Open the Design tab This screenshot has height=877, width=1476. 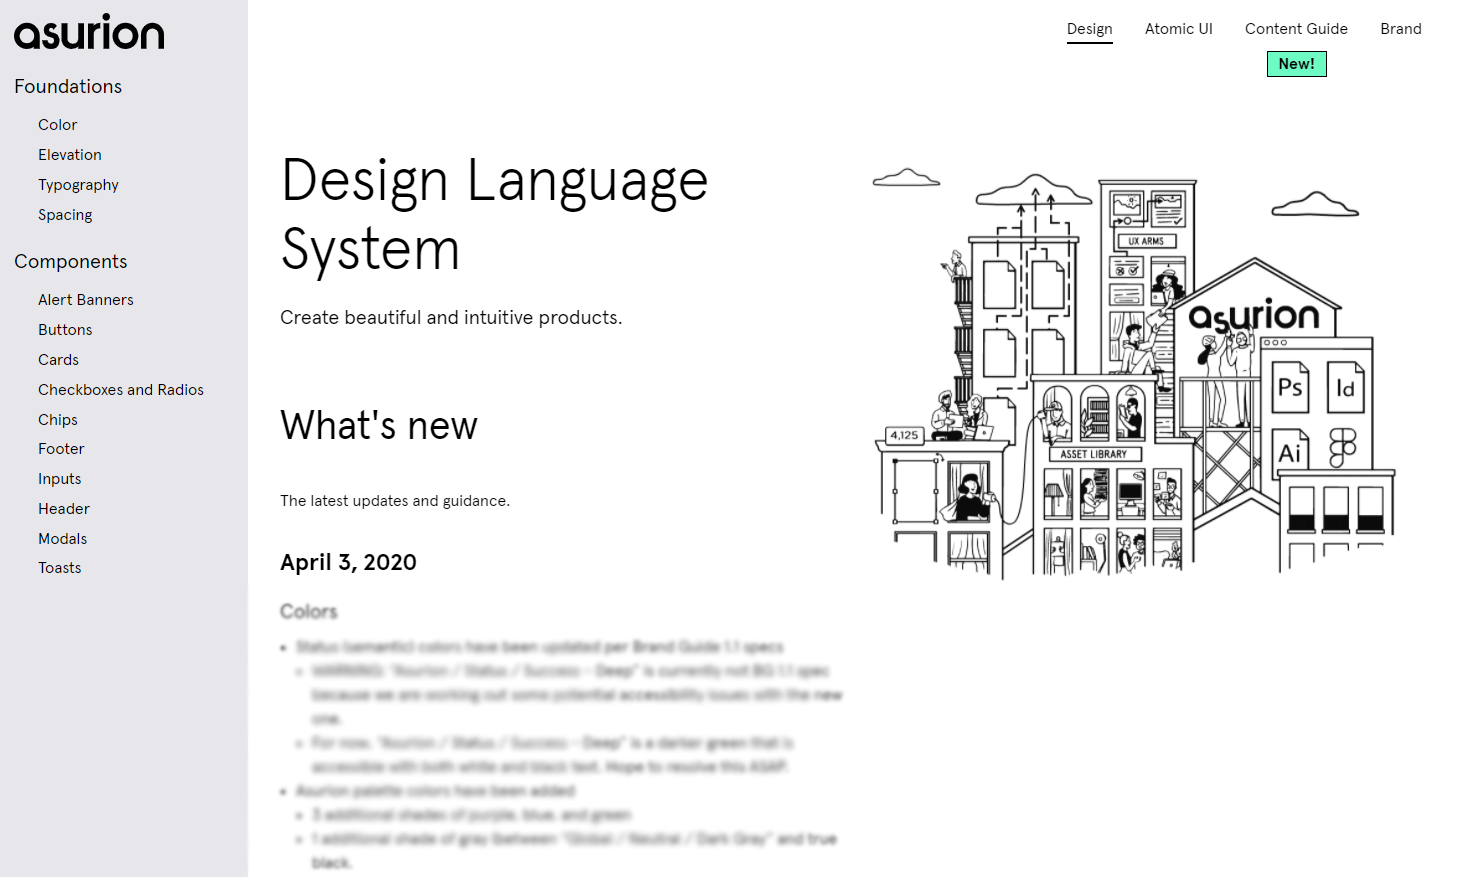[x=1089, y=29]
